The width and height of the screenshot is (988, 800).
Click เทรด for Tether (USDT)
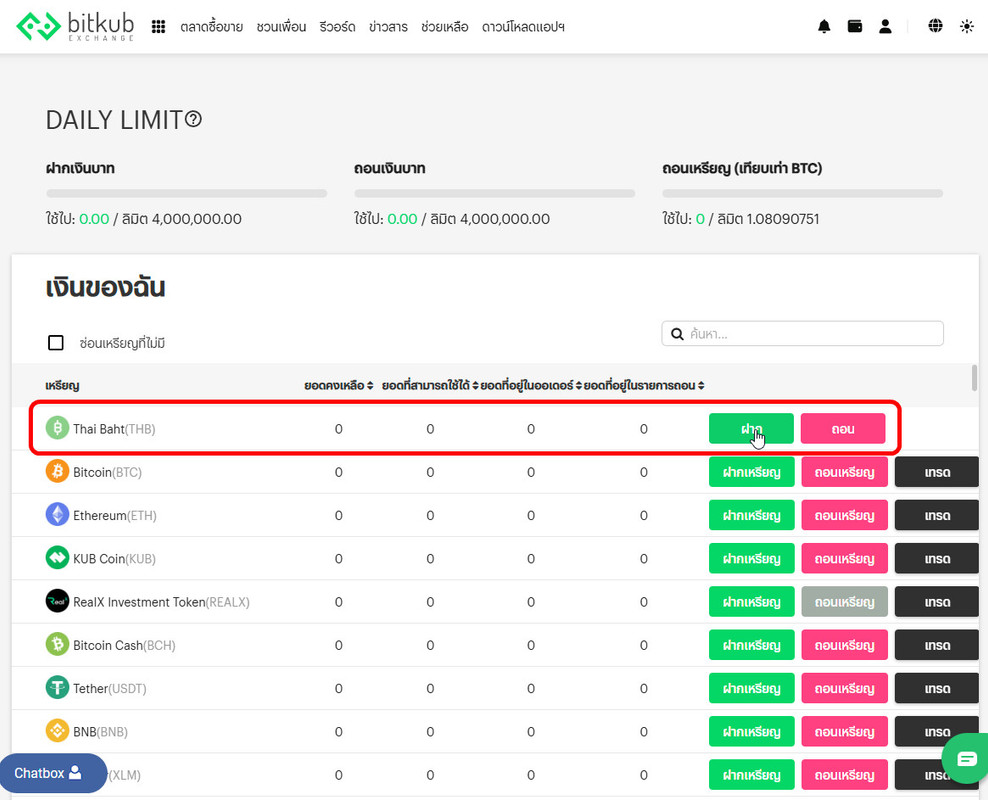(x=937, y=688)
